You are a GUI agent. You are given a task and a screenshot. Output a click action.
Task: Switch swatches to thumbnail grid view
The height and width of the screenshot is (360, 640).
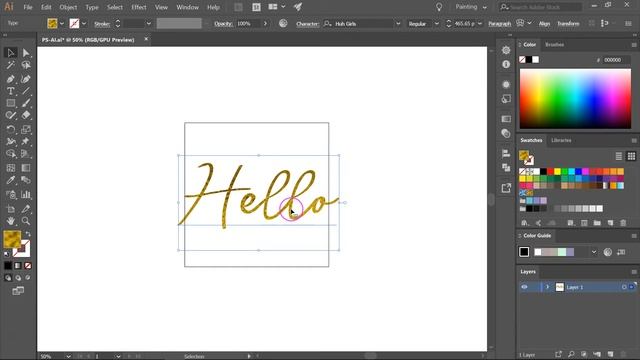631,156
